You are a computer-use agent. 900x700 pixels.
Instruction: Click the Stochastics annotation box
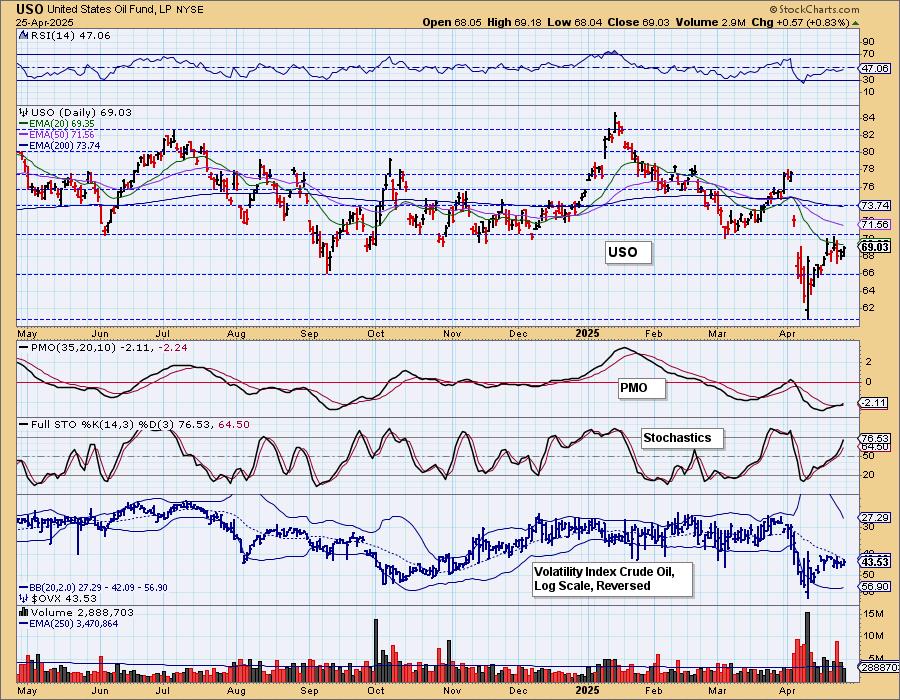(x=682, y=438)
